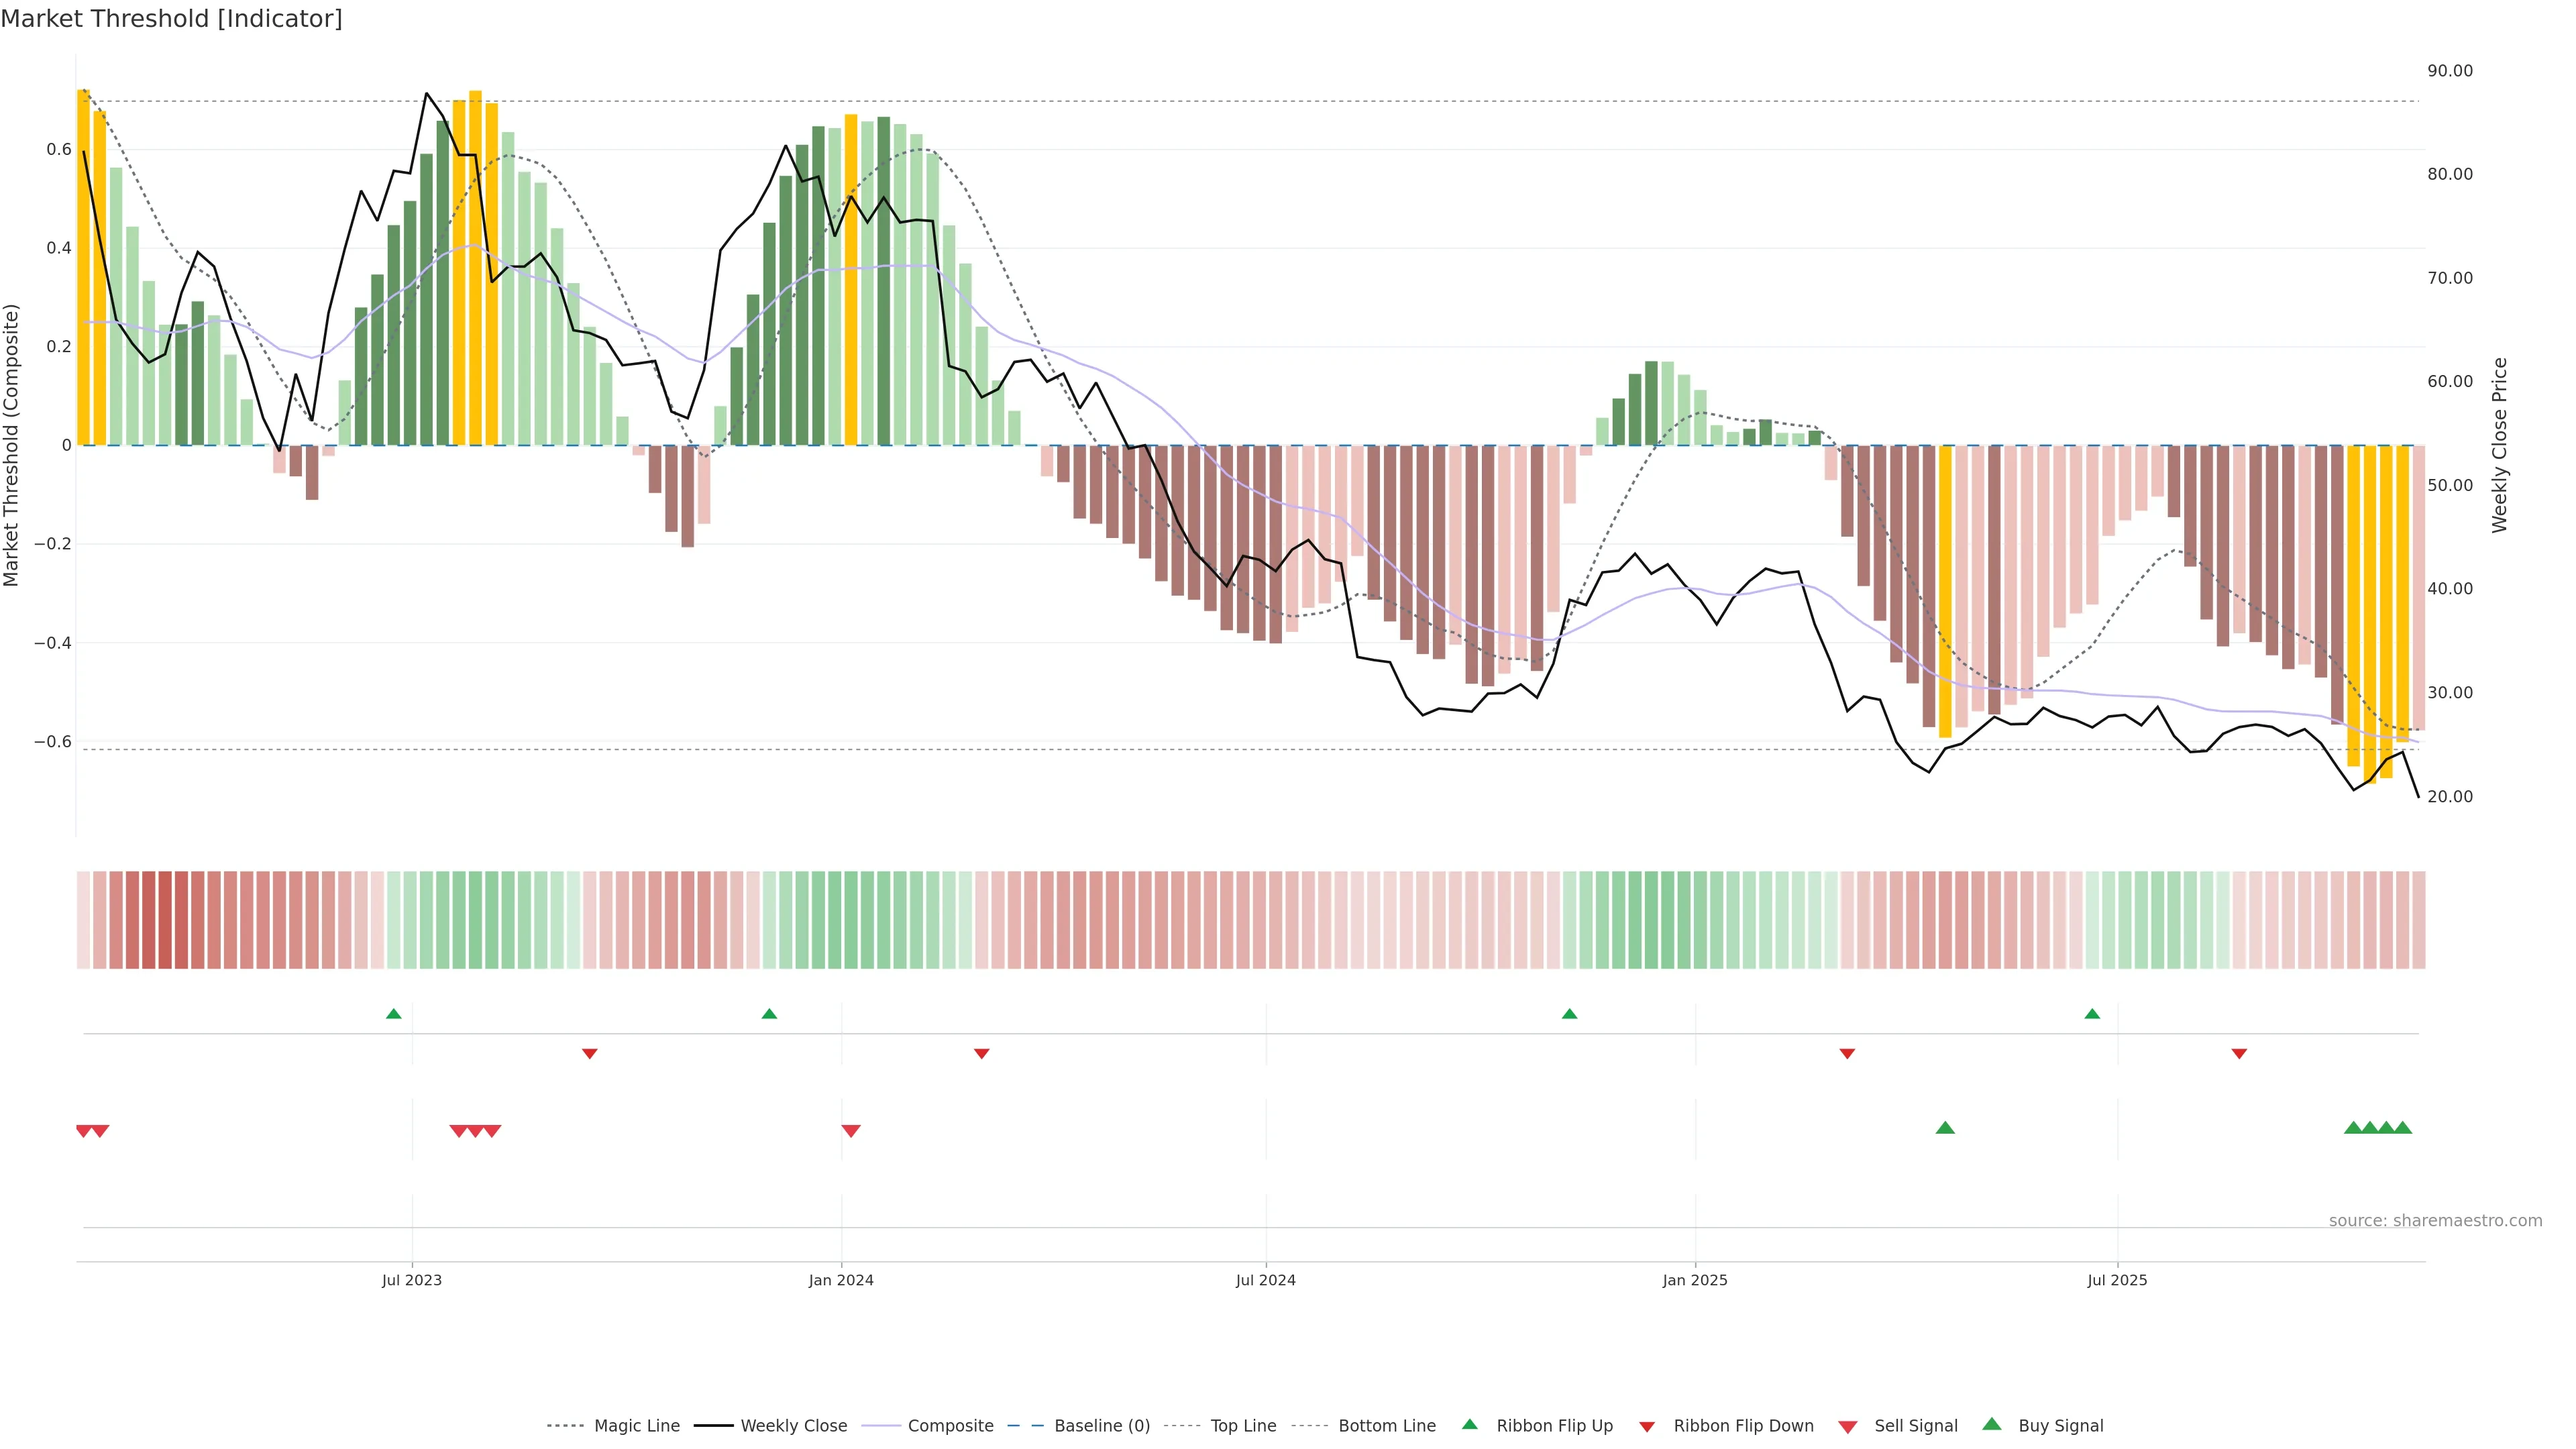Click Sell Signal legend icon

coord(1847,1427)
